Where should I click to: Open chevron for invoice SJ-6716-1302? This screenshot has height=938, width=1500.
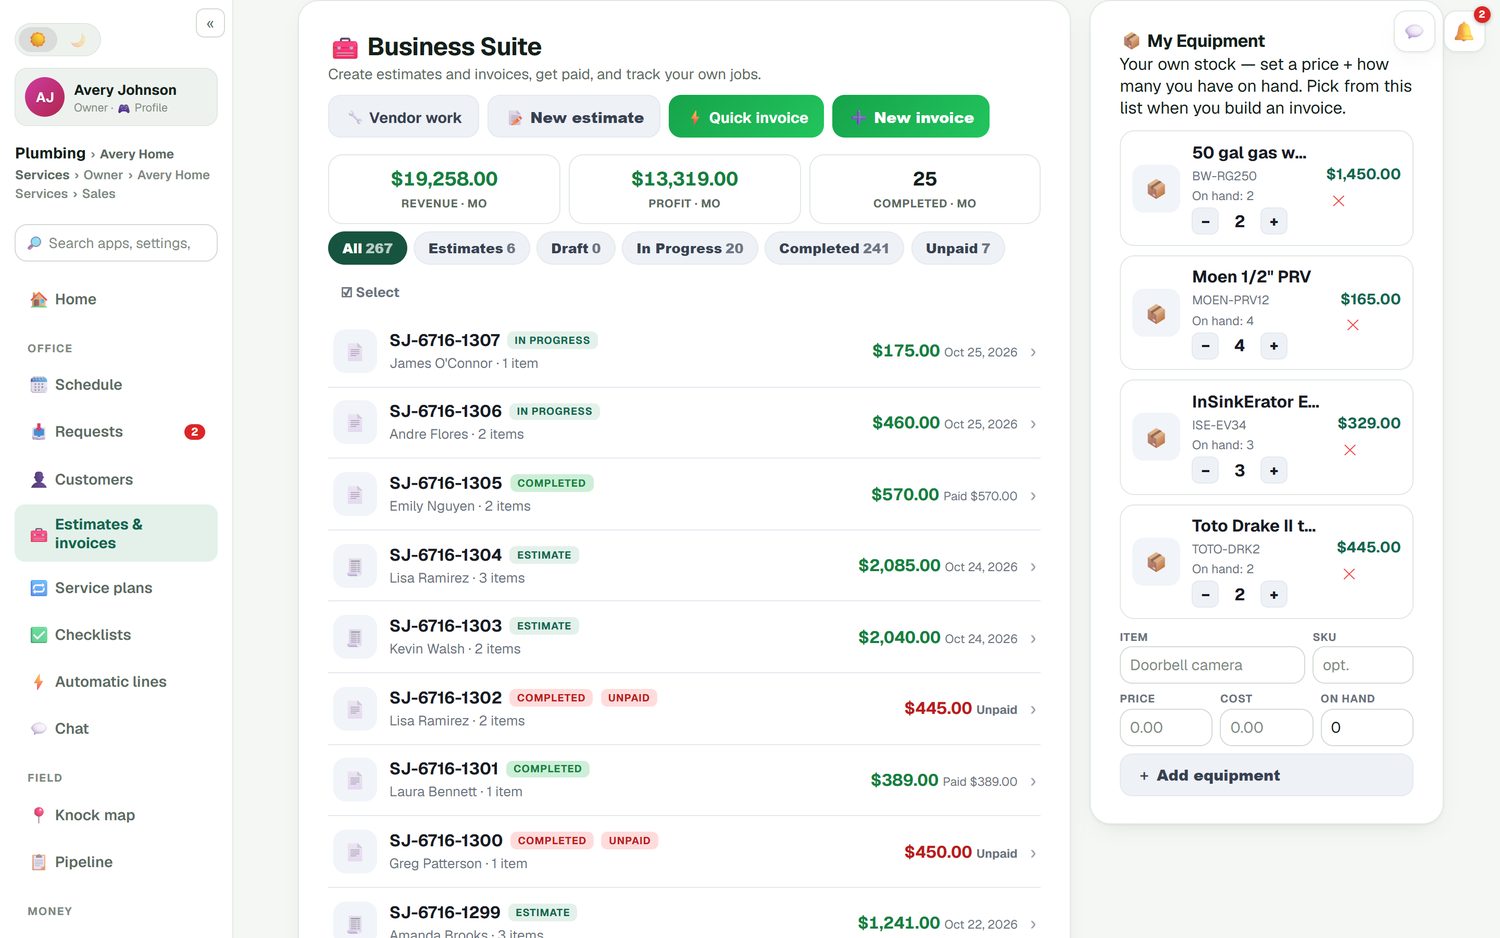pos(1033,710)
